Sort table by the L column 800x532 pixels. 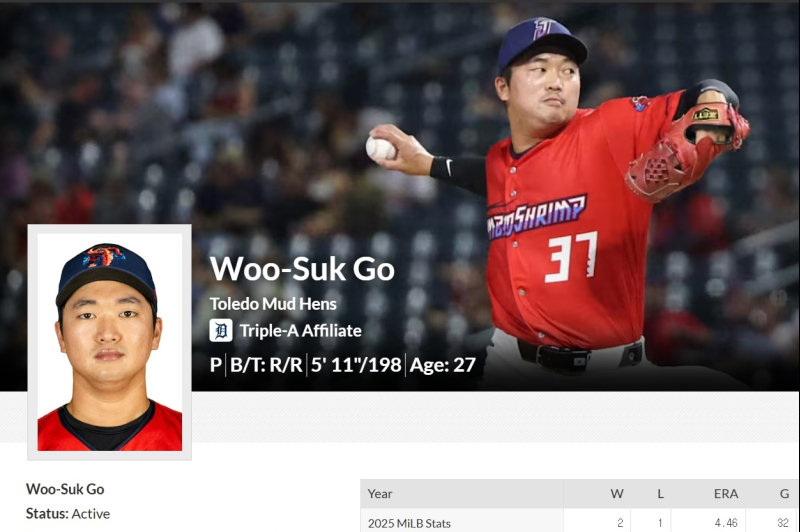(x=660, y=494)
